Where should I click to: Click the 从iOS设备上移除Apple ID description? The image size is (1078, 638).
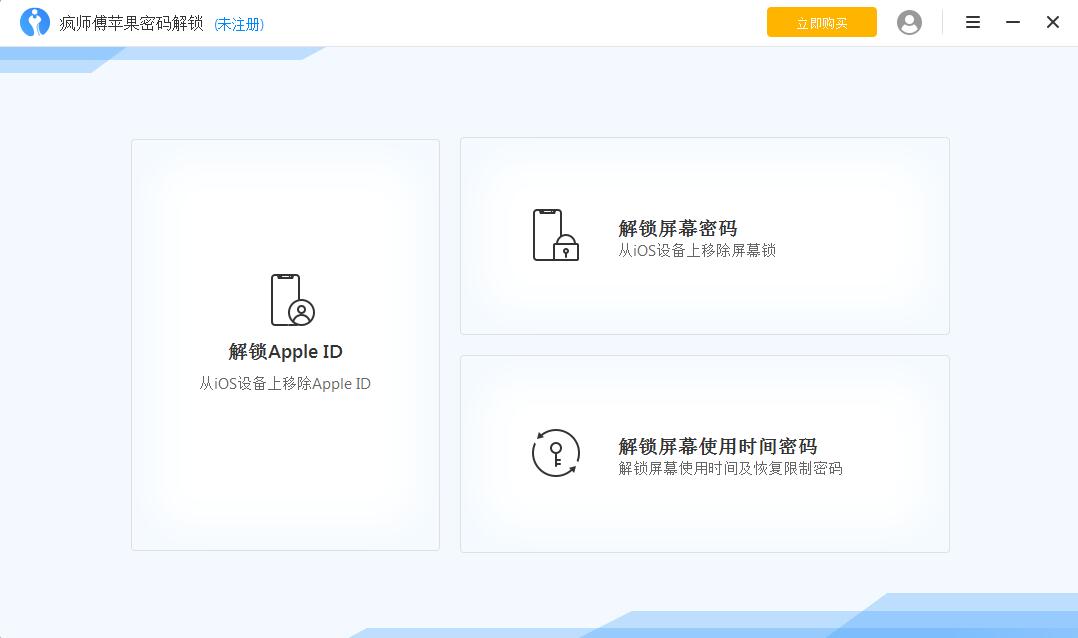285,384
